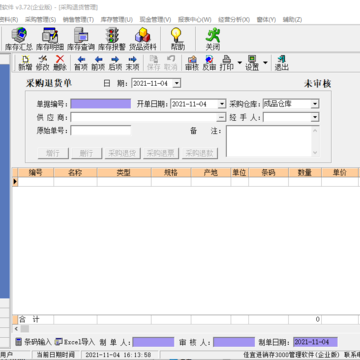Click the 审核人 field
This screenshot has width=360, height=360.
tap(234, 342)
